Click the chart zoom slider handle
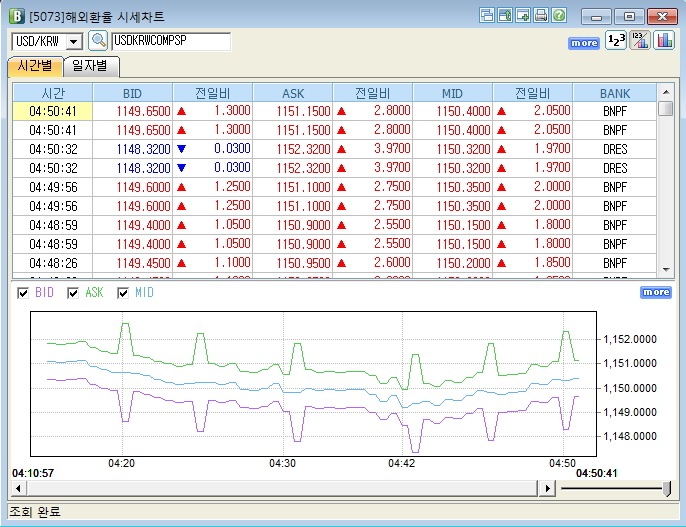Viewport: 686px width, 527px height. coord(667,488)
